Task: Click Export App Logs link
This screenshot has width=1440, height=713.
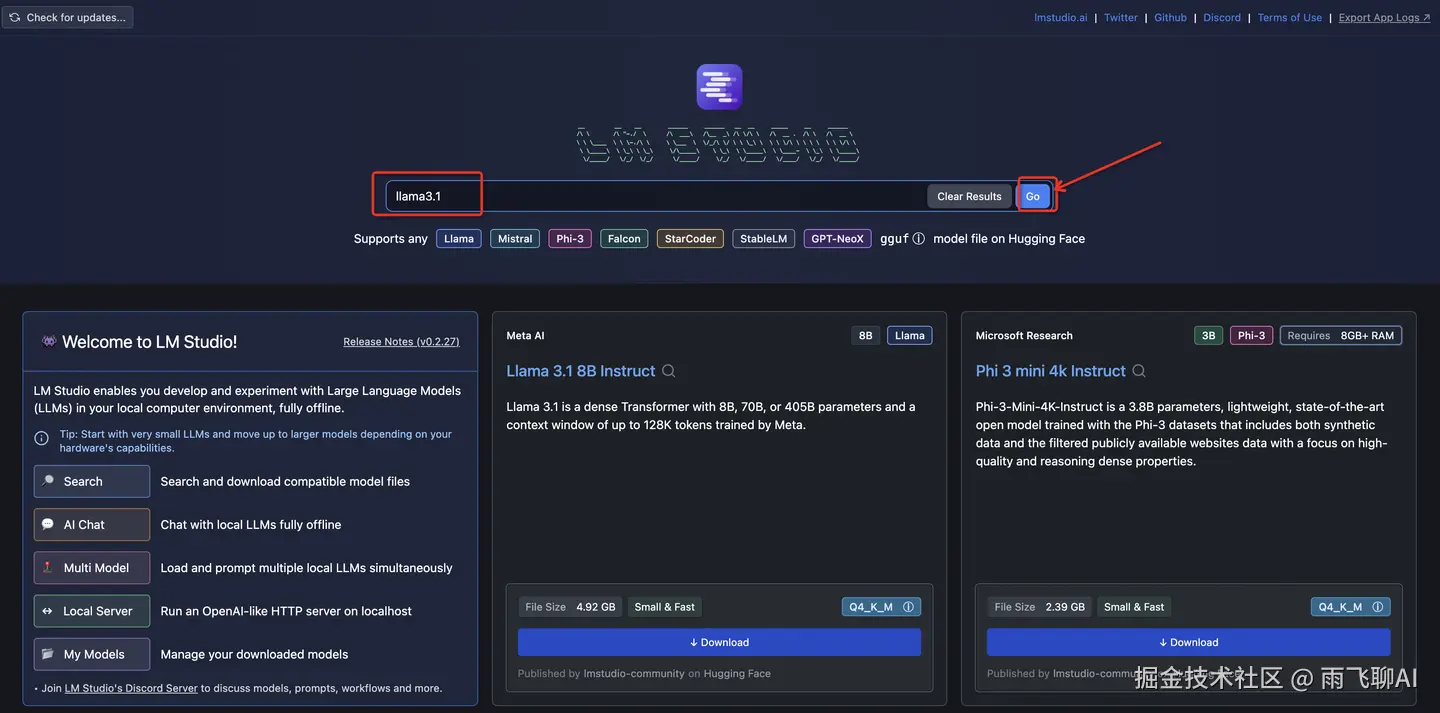Action: point(1385,18)
